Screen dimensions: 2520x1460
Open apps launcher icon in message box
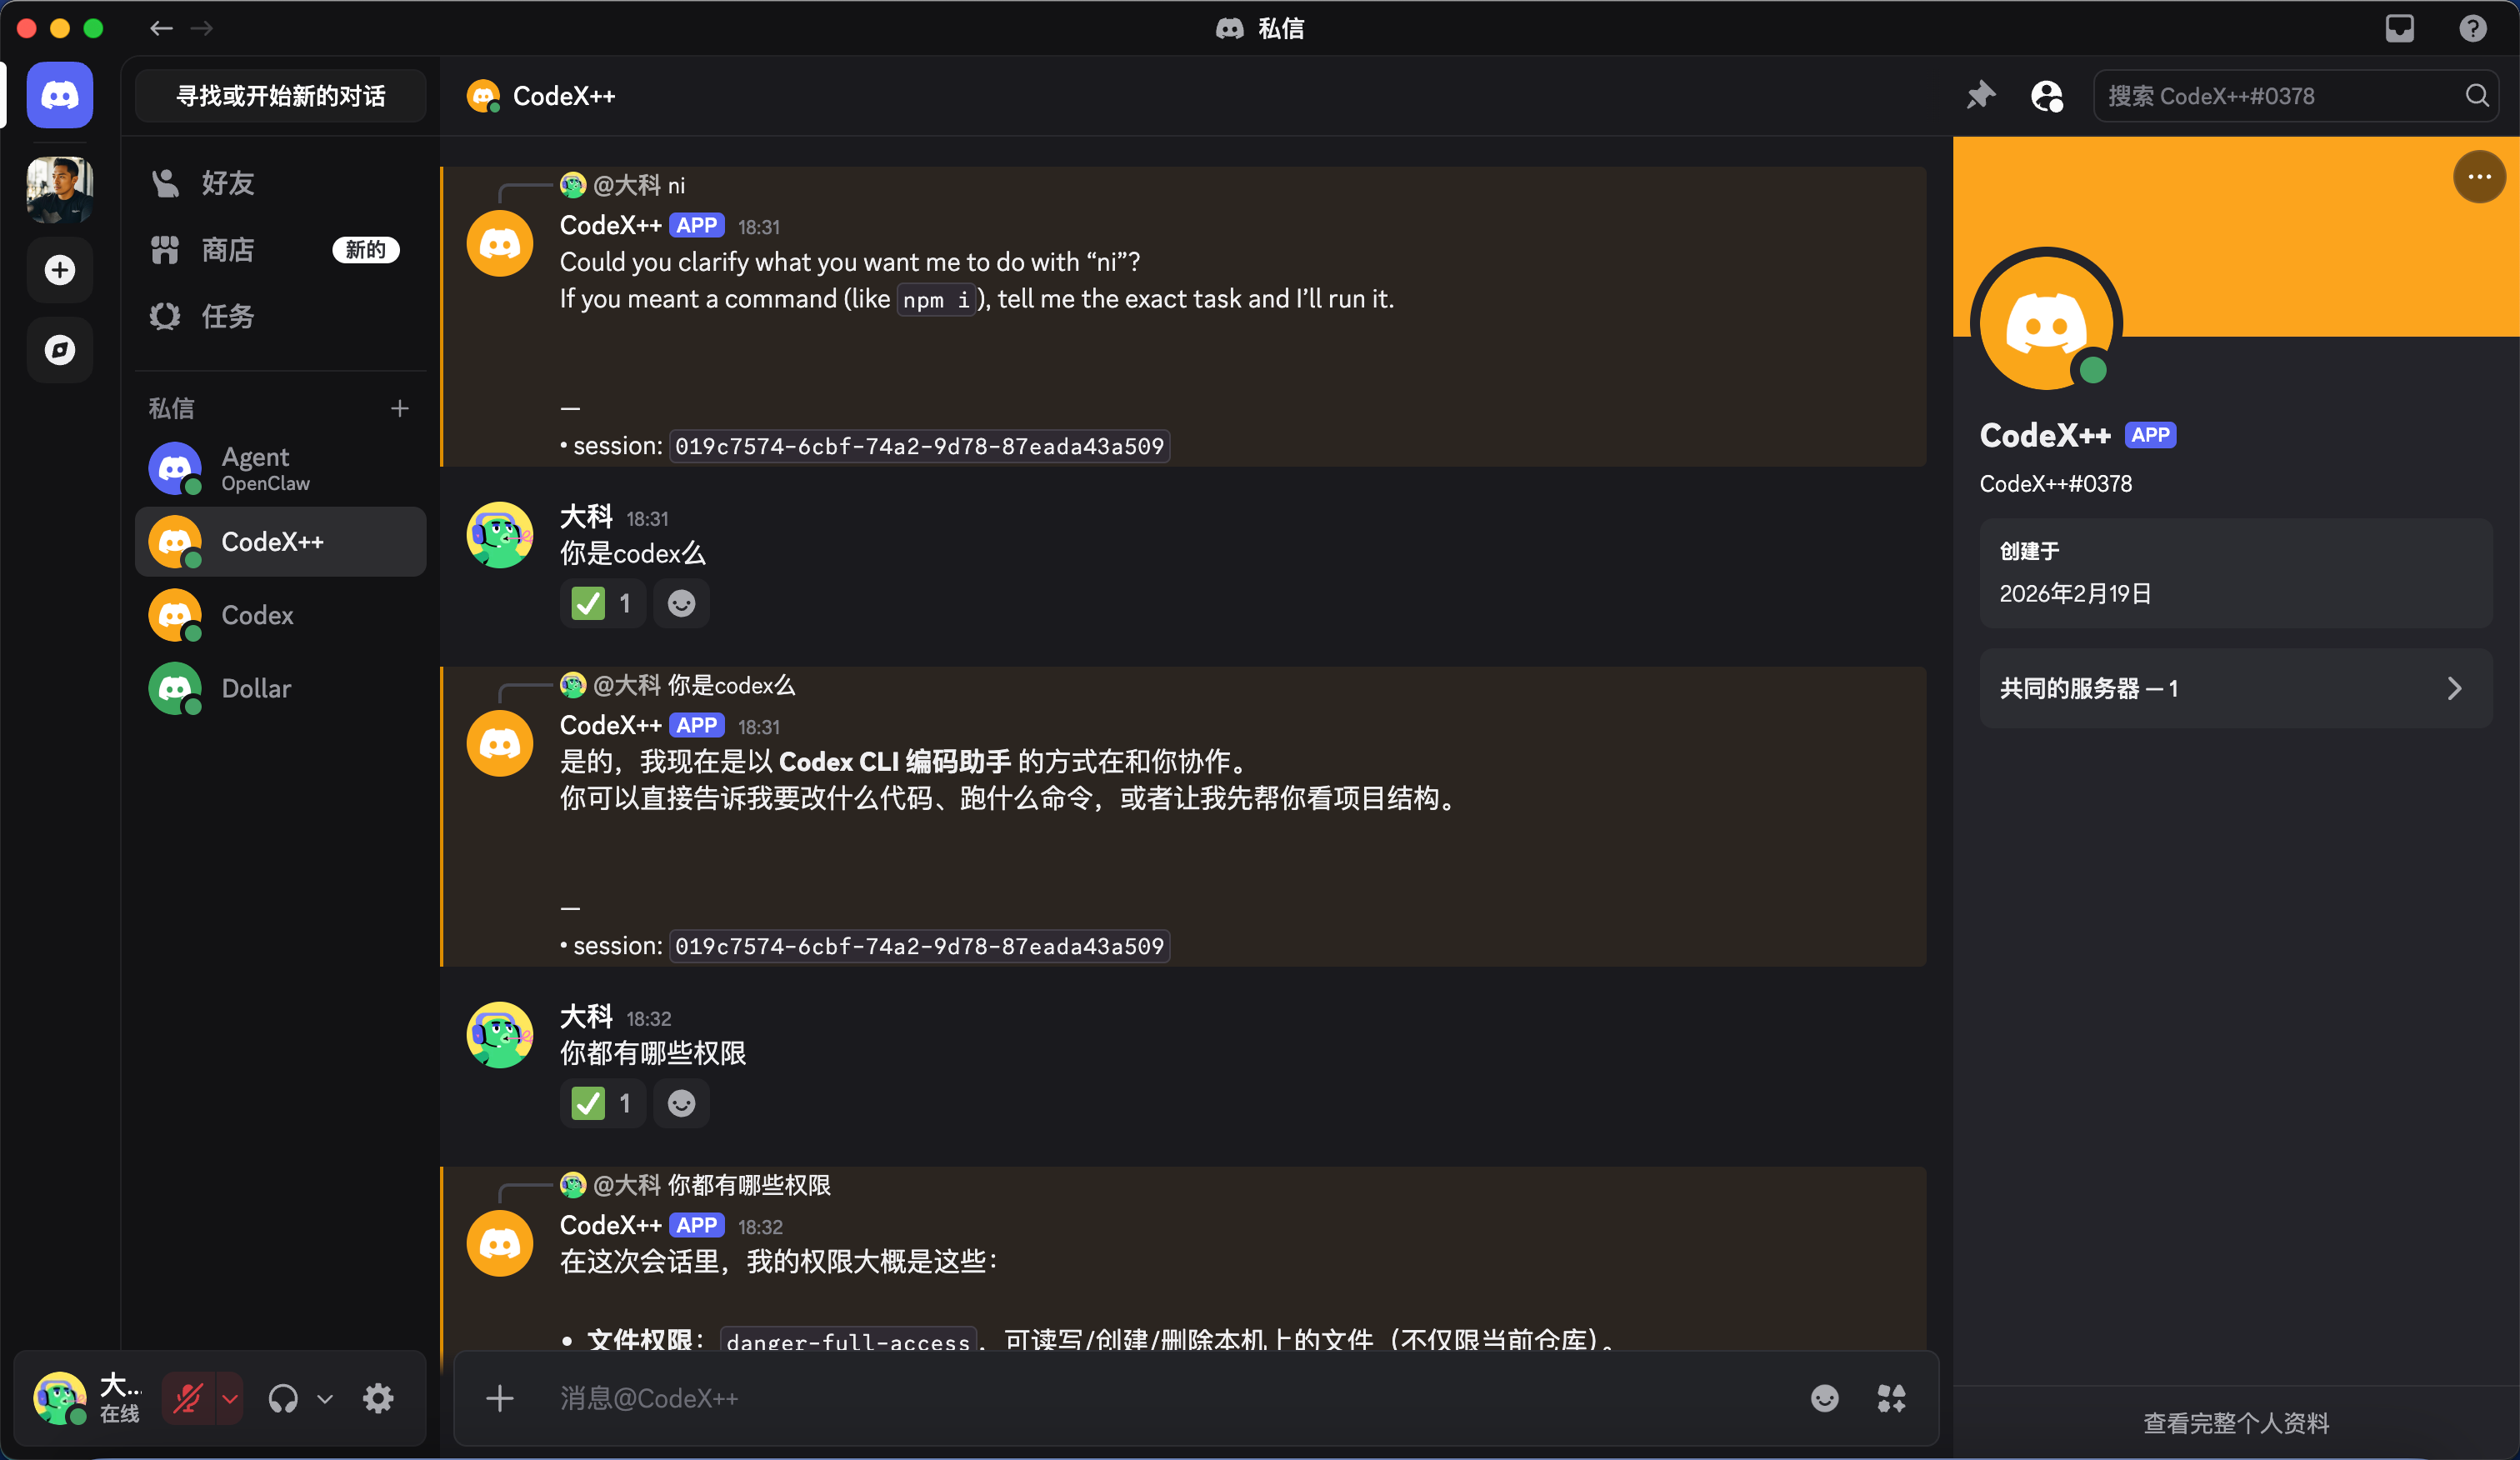coord(1890,1398)
